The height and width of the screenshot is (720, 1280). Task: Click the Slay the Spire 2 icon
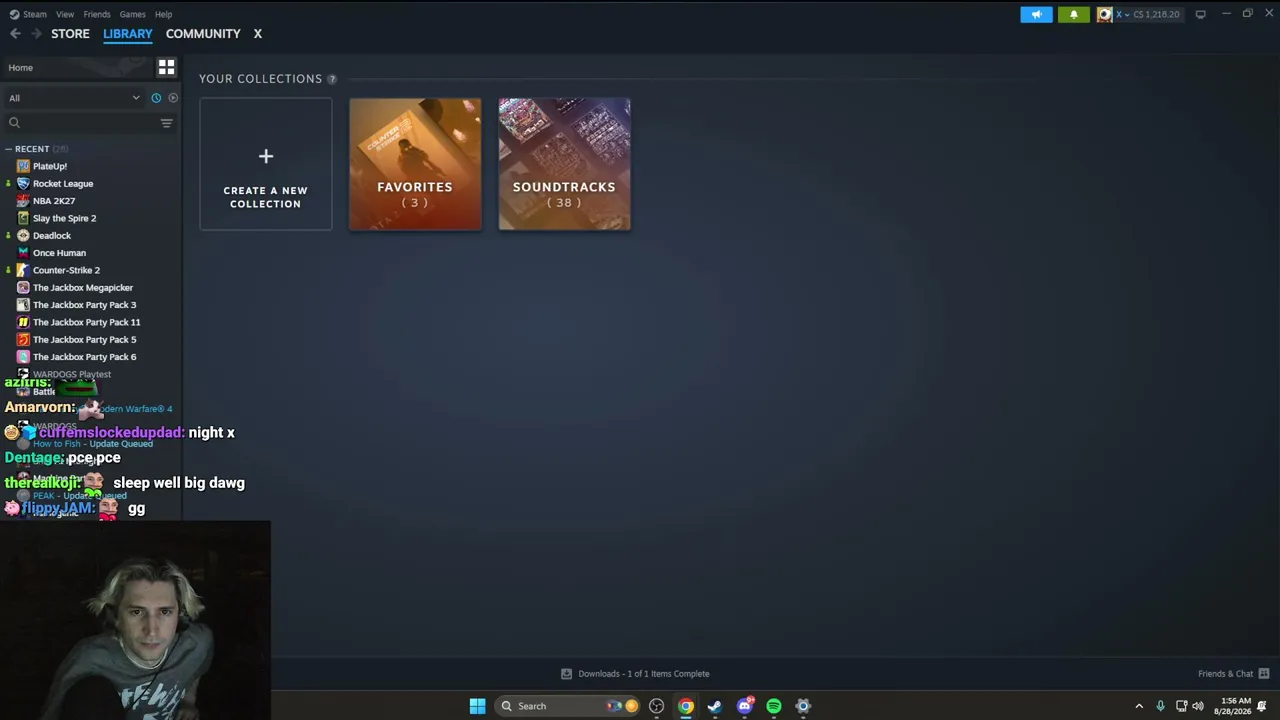(x=23, y=218)
